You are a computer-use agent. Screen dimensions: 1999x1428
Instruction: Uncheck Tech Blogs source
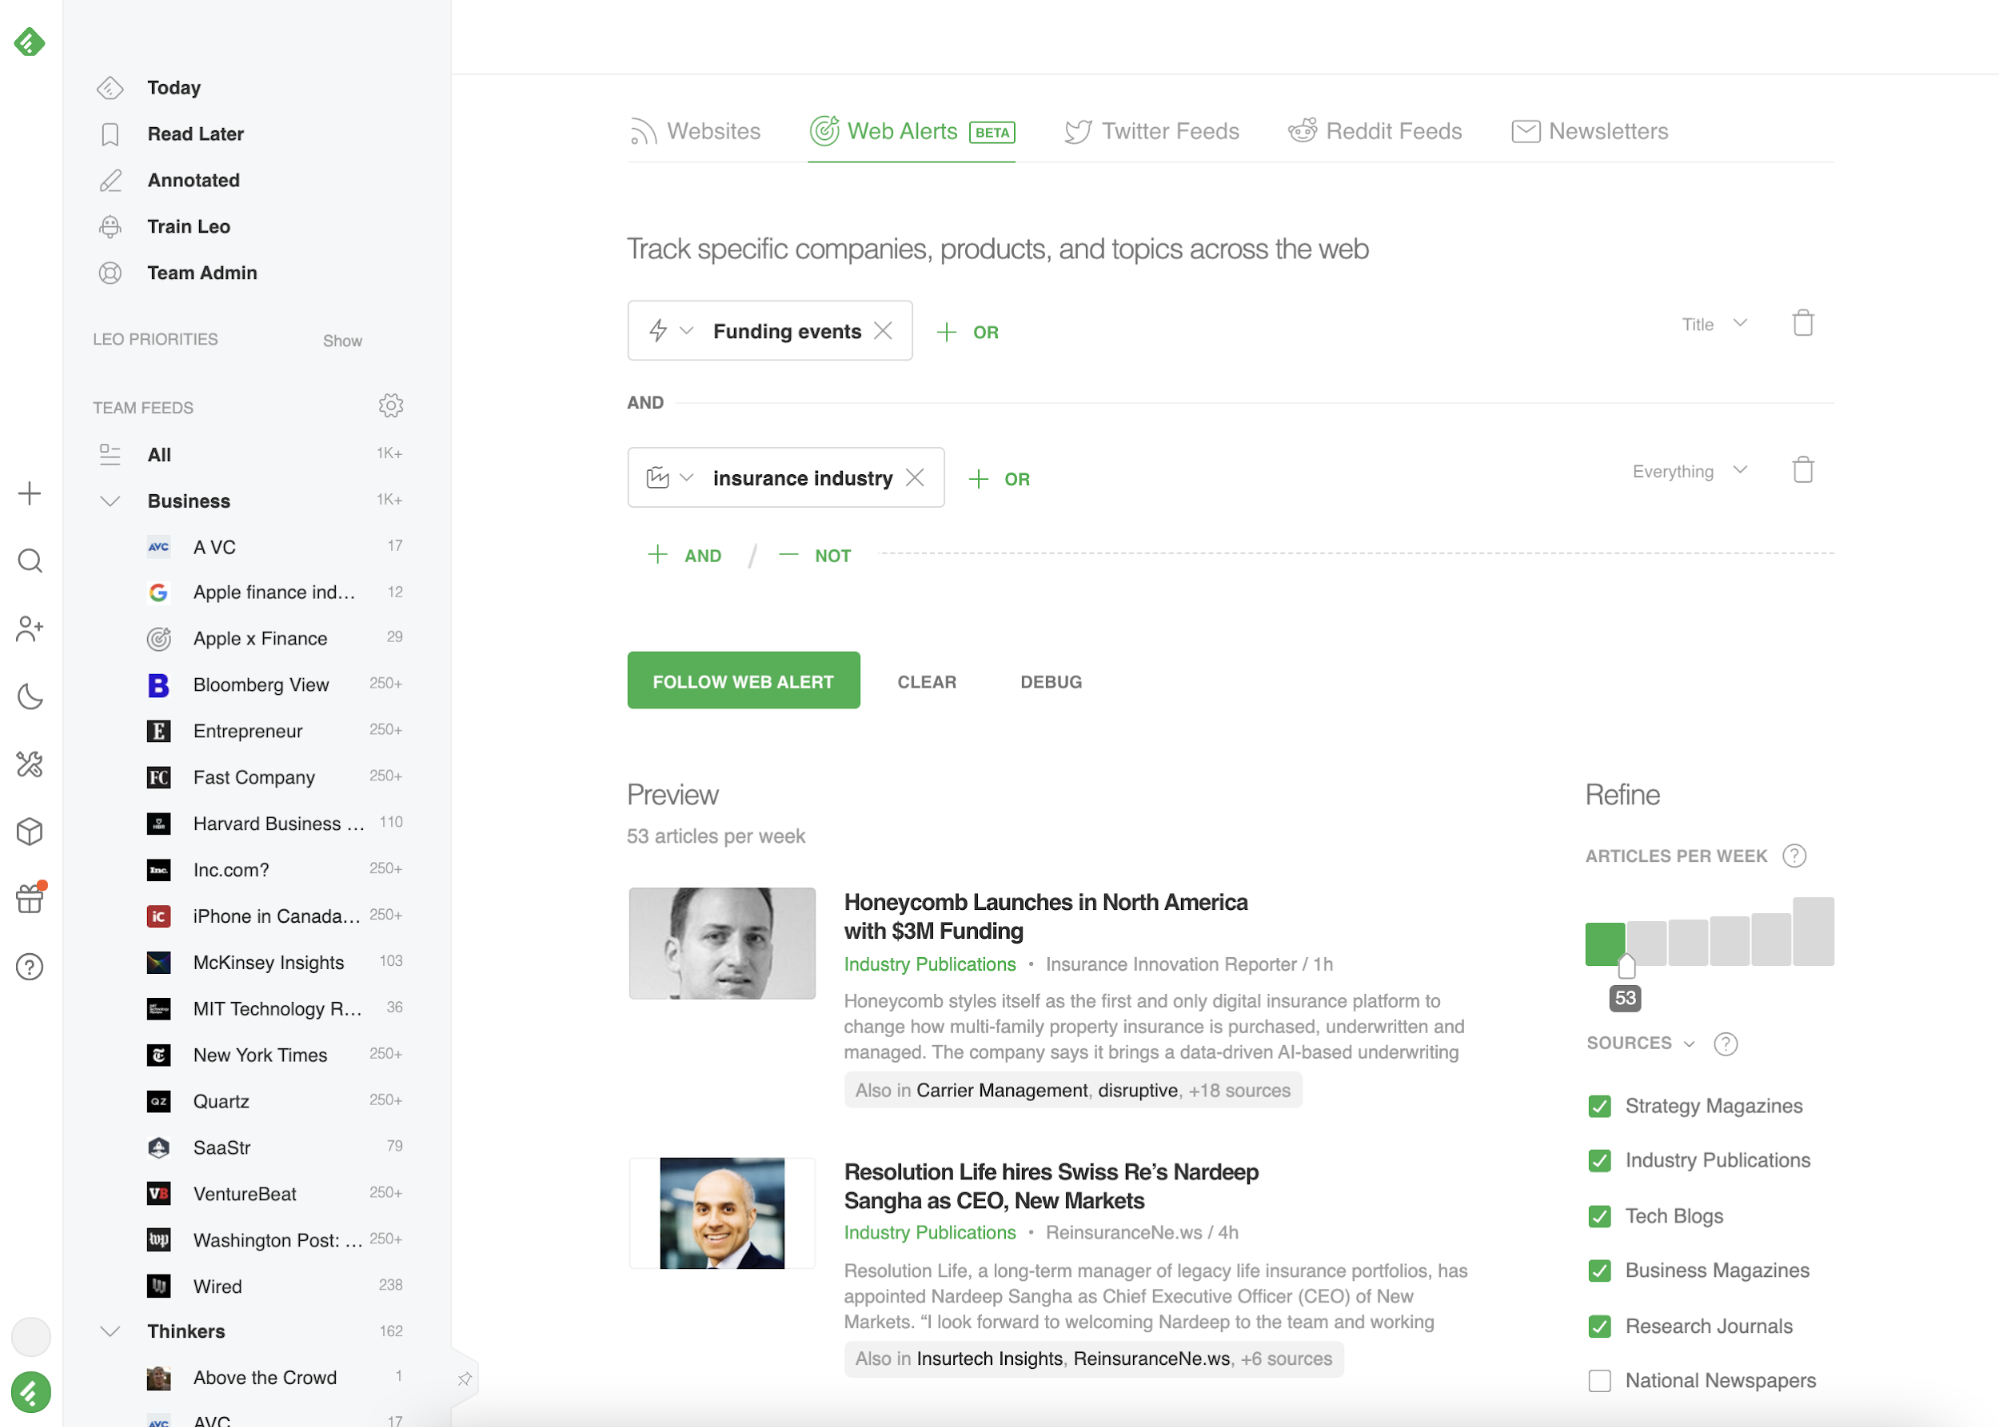tap(1600, 1216)
